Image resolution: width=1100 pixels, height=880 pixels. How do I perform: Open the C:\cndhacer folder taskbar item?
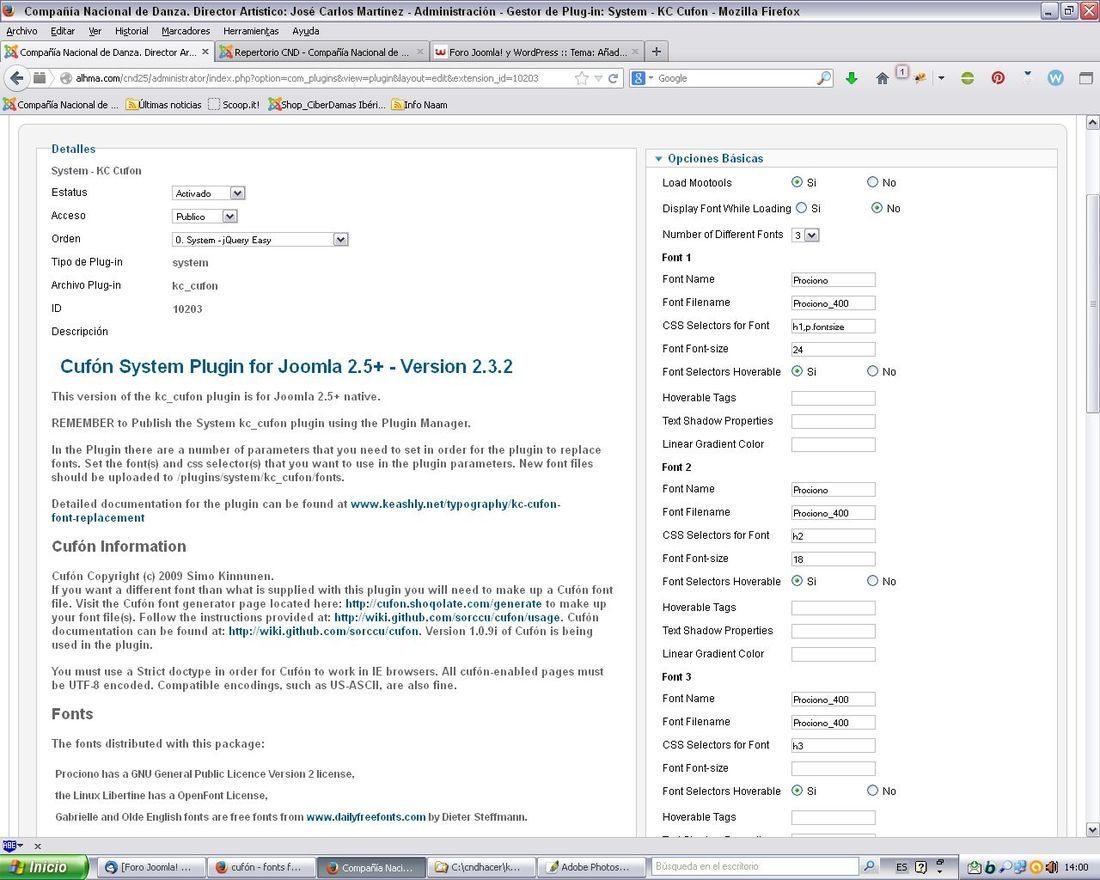[x=483, y=867]
